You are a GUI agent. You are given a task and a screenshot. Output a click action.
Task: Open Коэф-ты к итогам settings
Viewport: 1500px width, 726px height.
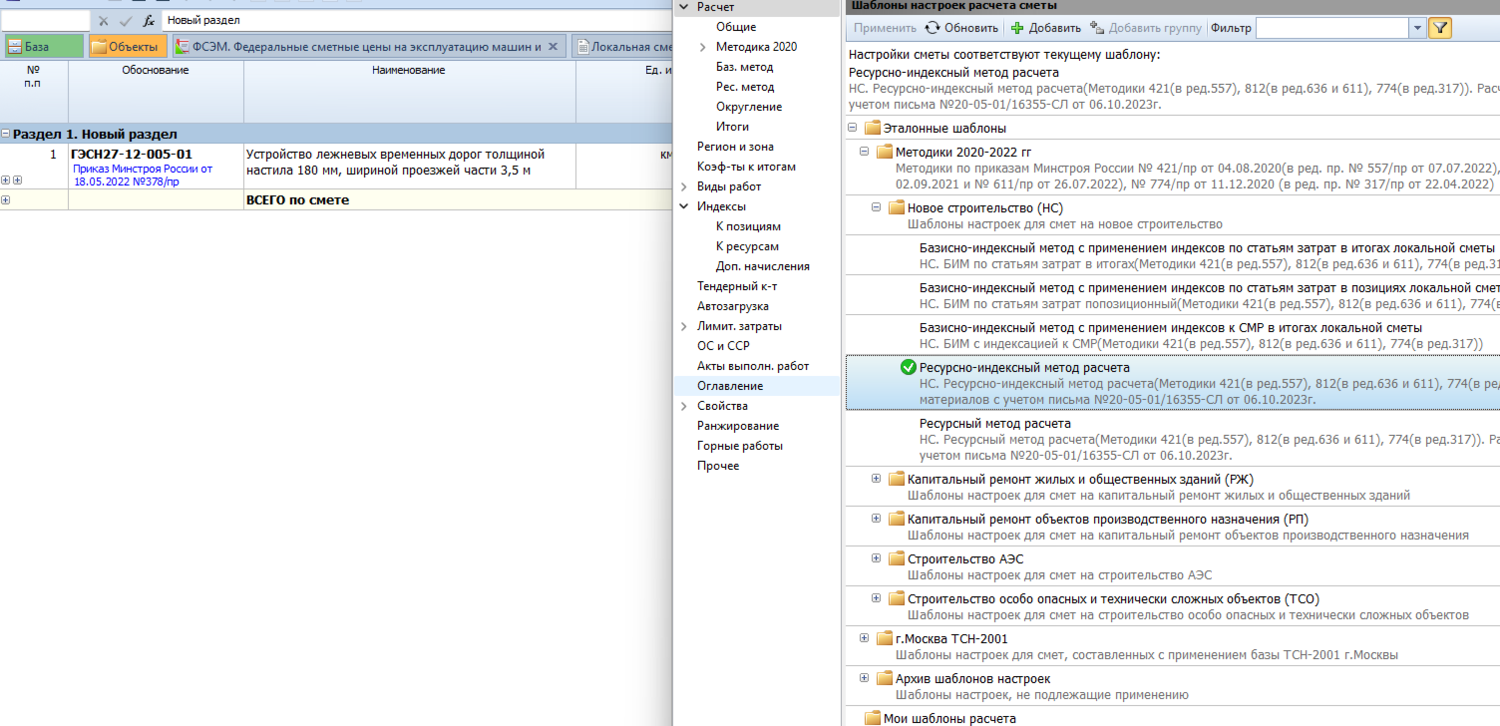click(x=746, y=167)
